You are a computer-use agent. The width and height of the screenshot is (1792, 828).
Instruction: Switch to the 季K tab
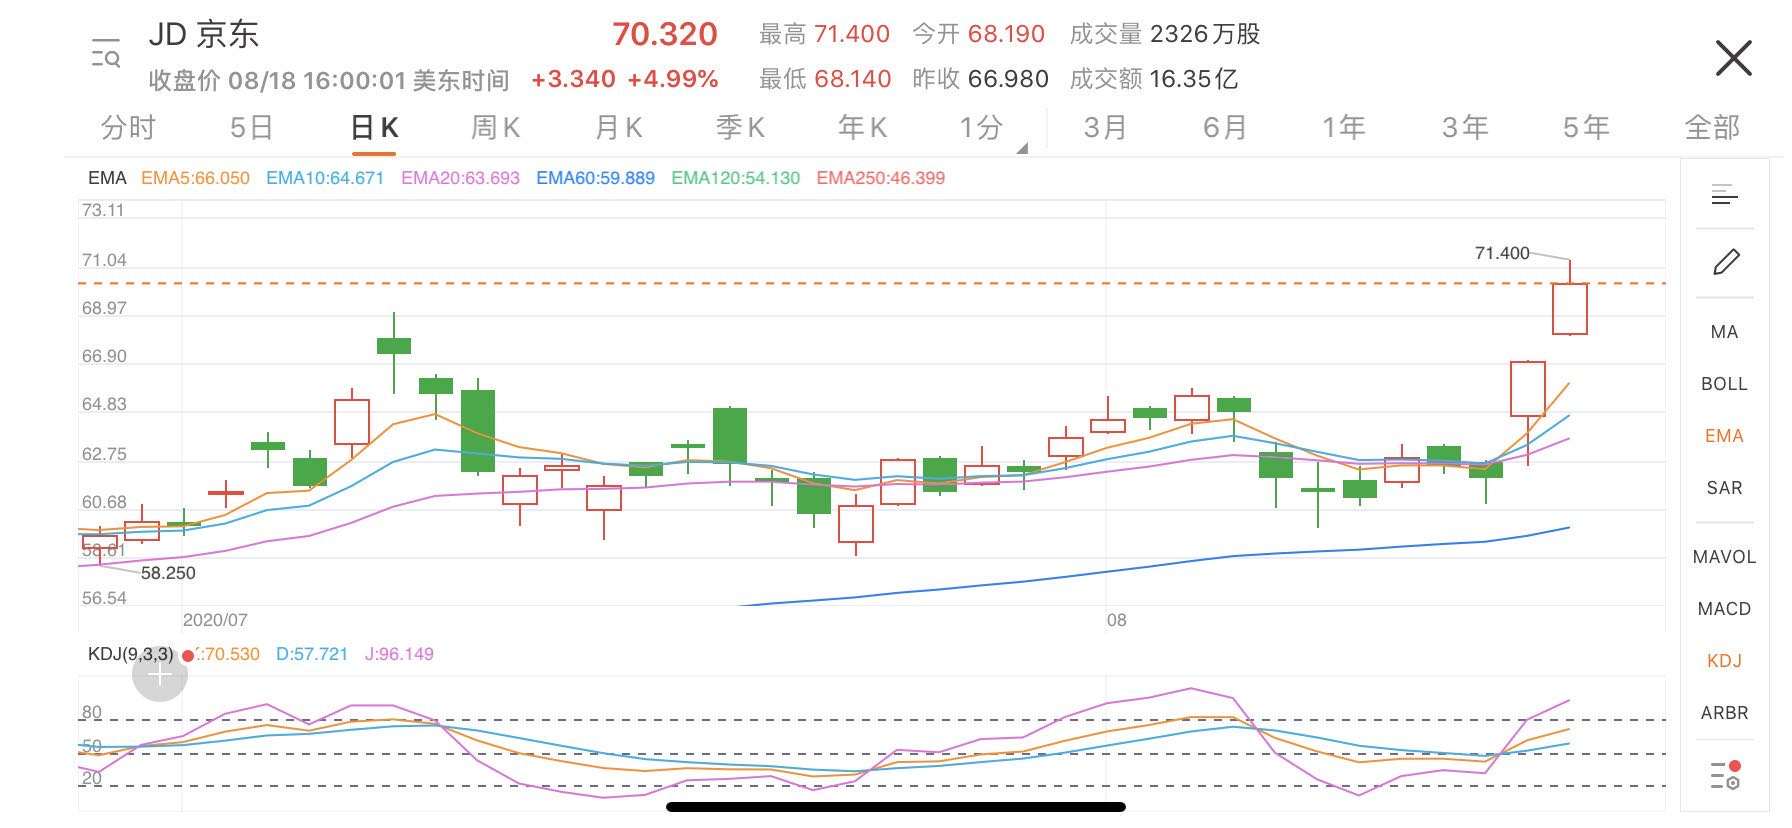pos(740,127)
